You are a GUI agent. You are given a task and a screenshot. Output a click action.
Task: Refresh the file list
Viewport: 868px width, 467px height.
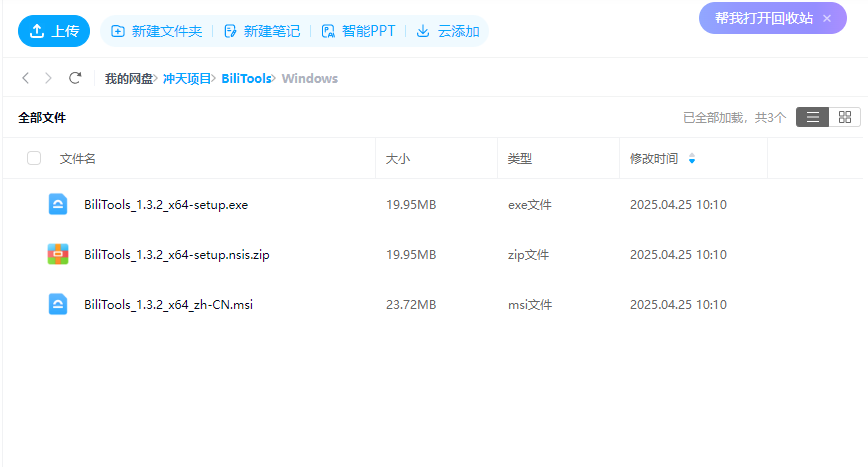click(75, 78)
